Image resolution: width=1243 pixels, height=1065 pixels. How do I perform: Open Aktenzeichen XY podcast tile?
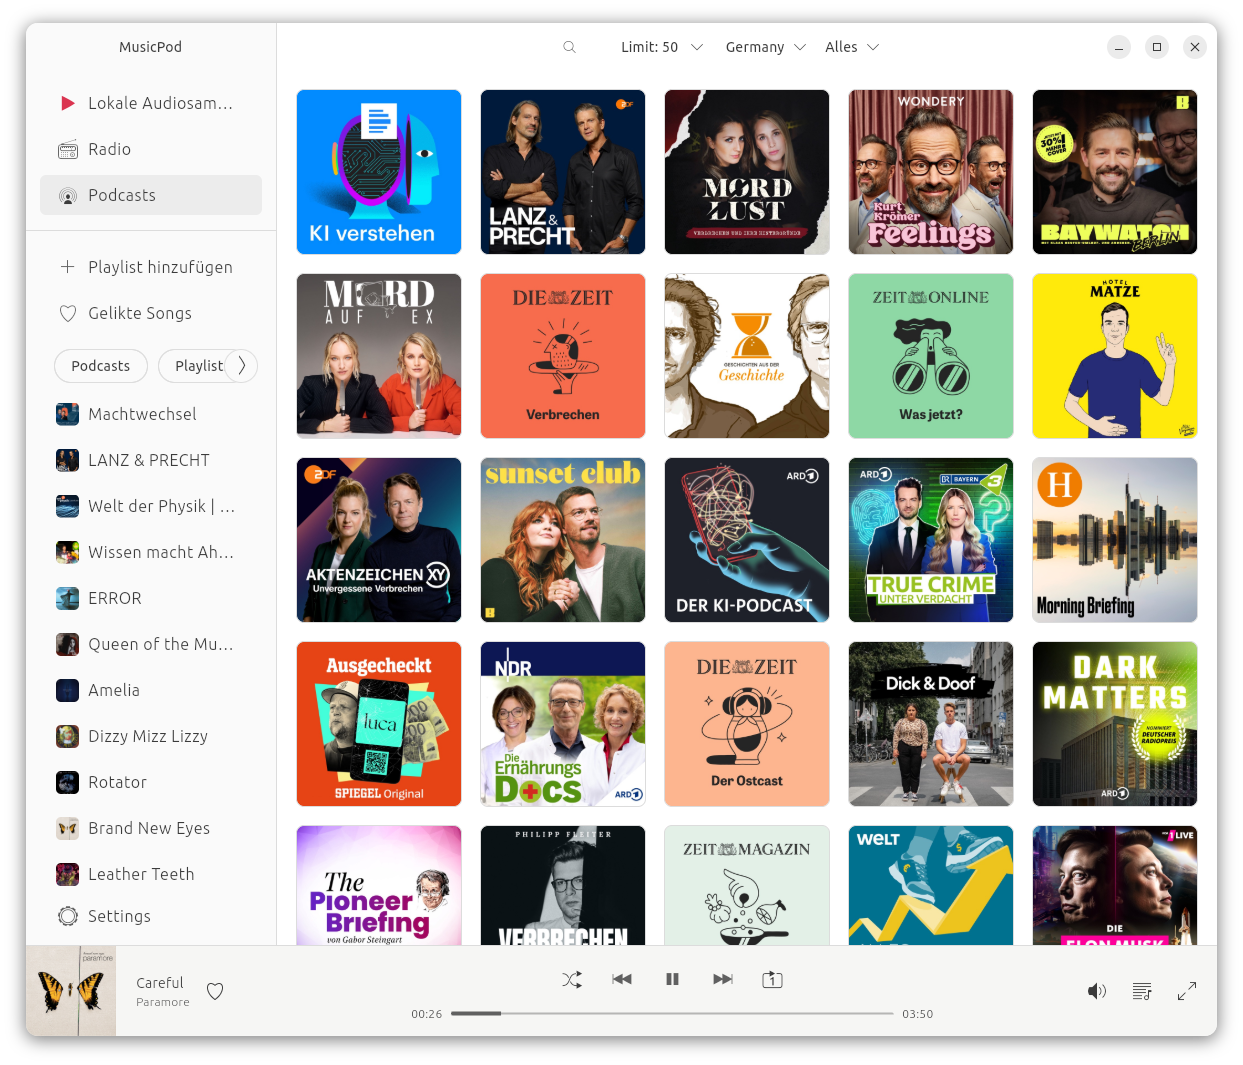(379, 540)
